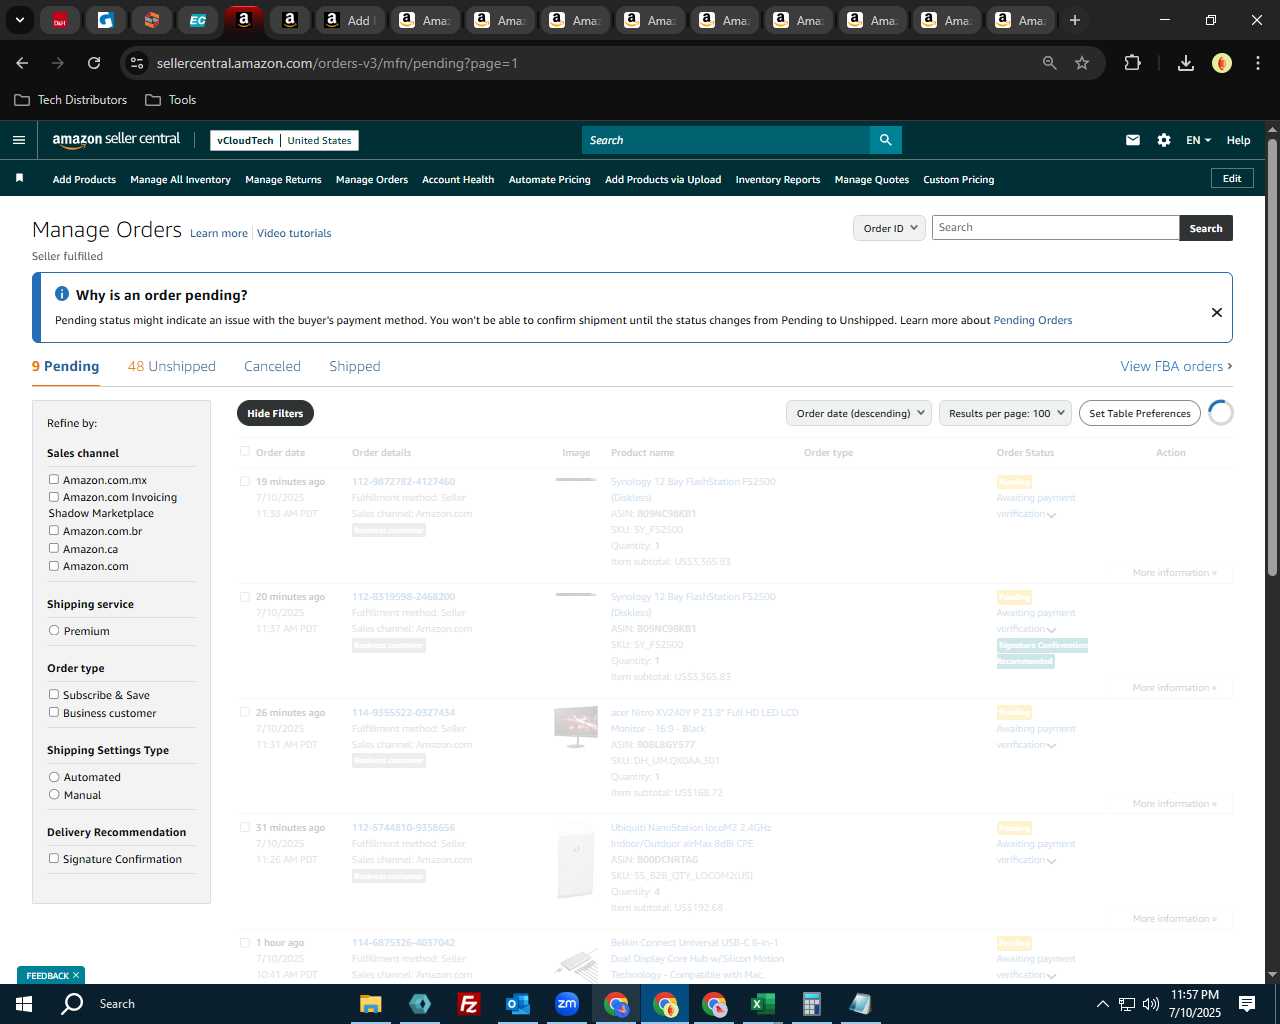
Task: Expand status details for order 114-9355522-0327434
Action: [1052, 746]
